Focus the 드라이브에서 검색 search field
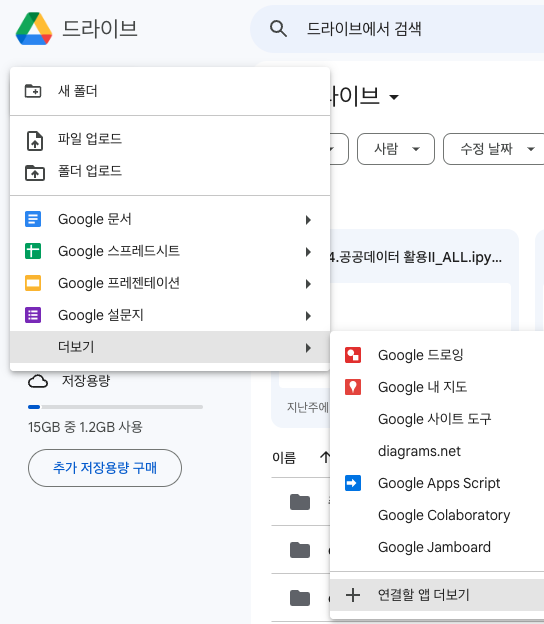The height and width of the screenshot is (624, 544). coord(398,29)
